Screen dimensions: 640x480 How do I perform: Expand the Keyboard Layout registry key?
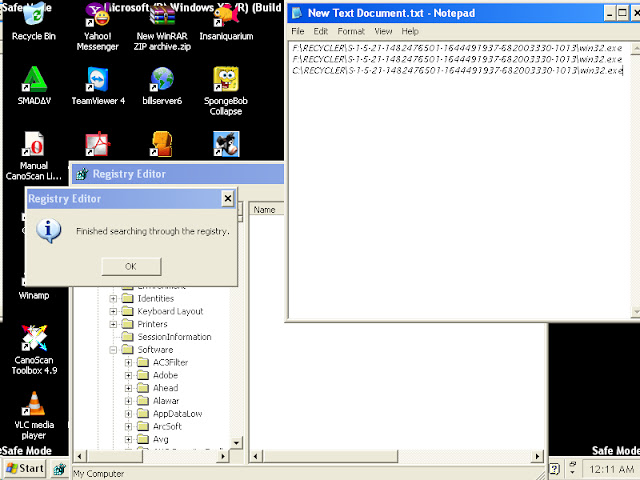pos(113,311)
